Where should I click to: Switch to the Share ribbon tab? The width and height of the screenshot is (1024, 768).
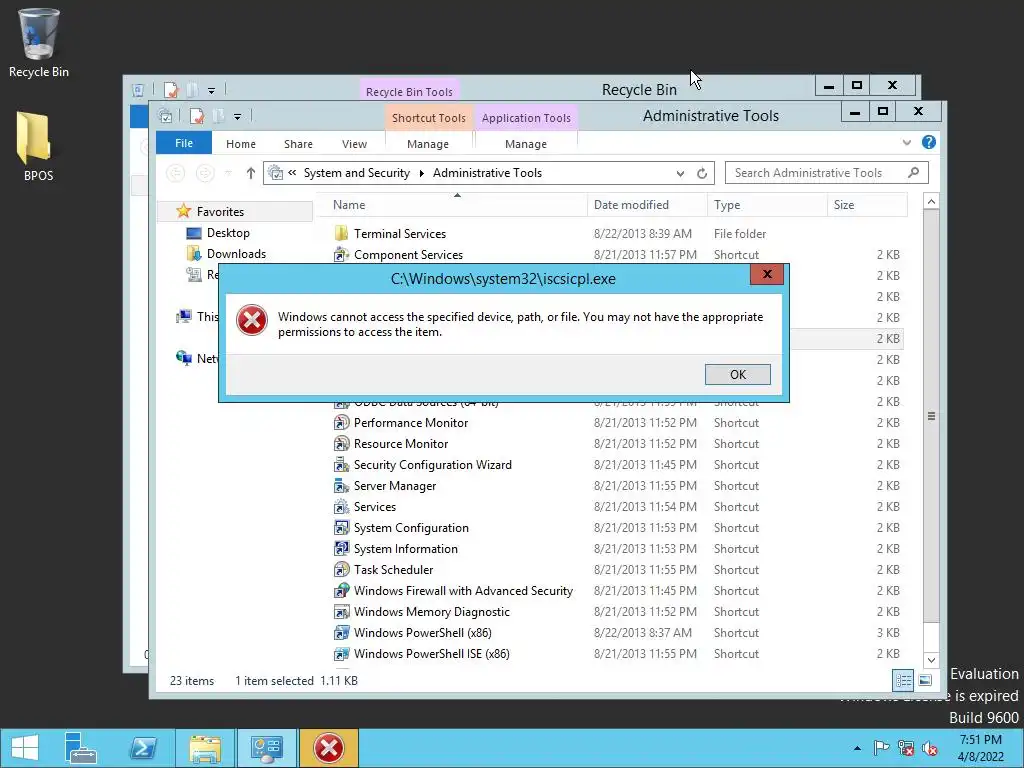click(x=298, y=144)
